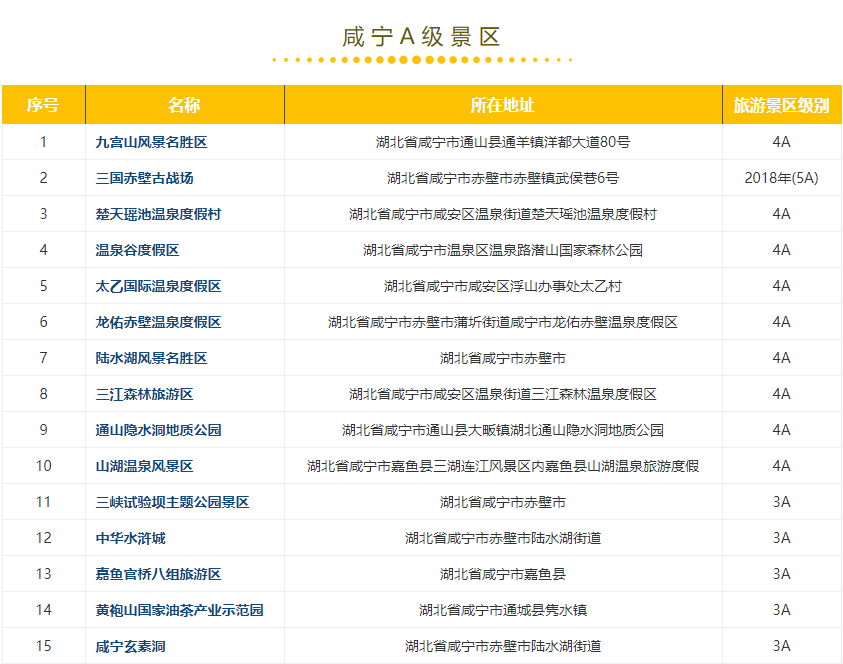Select address 湖北省咸宁市通城县隽水镇

(503, 610)
